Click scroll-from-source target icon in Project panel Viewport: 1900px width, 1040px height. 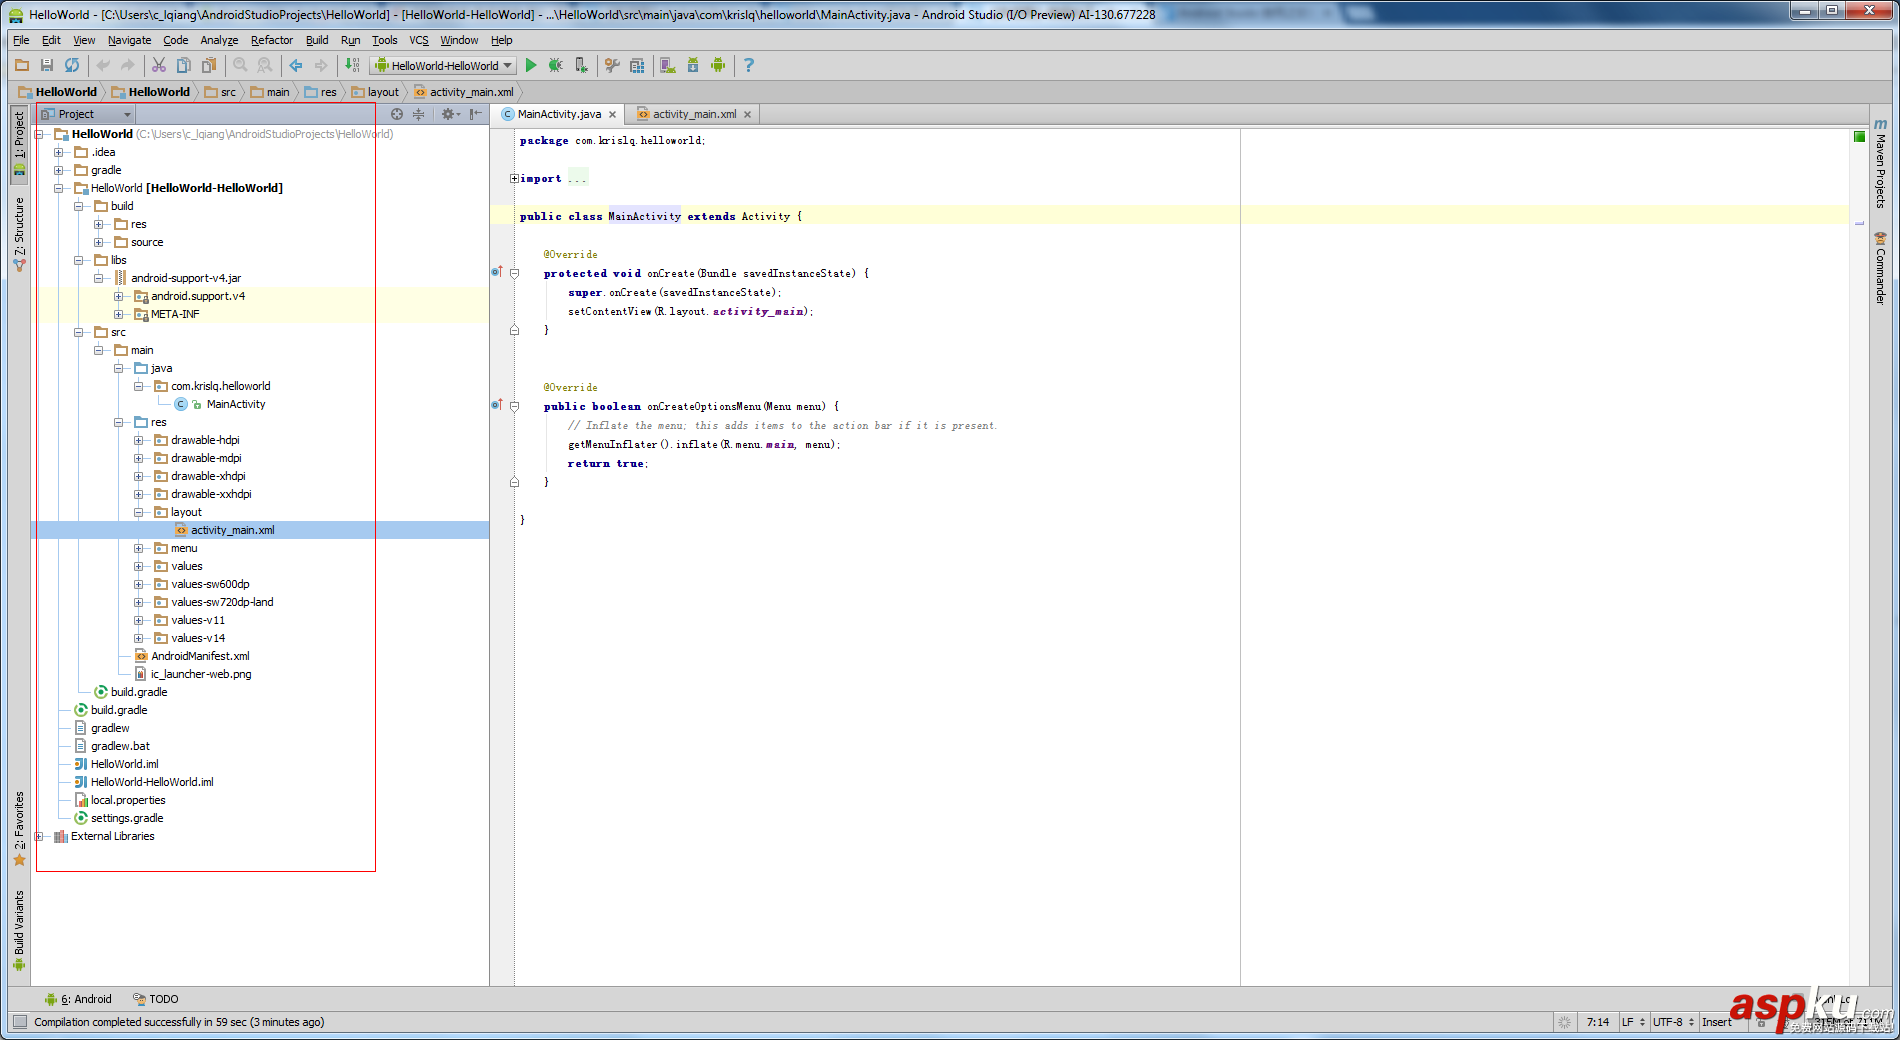click(x=397, y=114)
